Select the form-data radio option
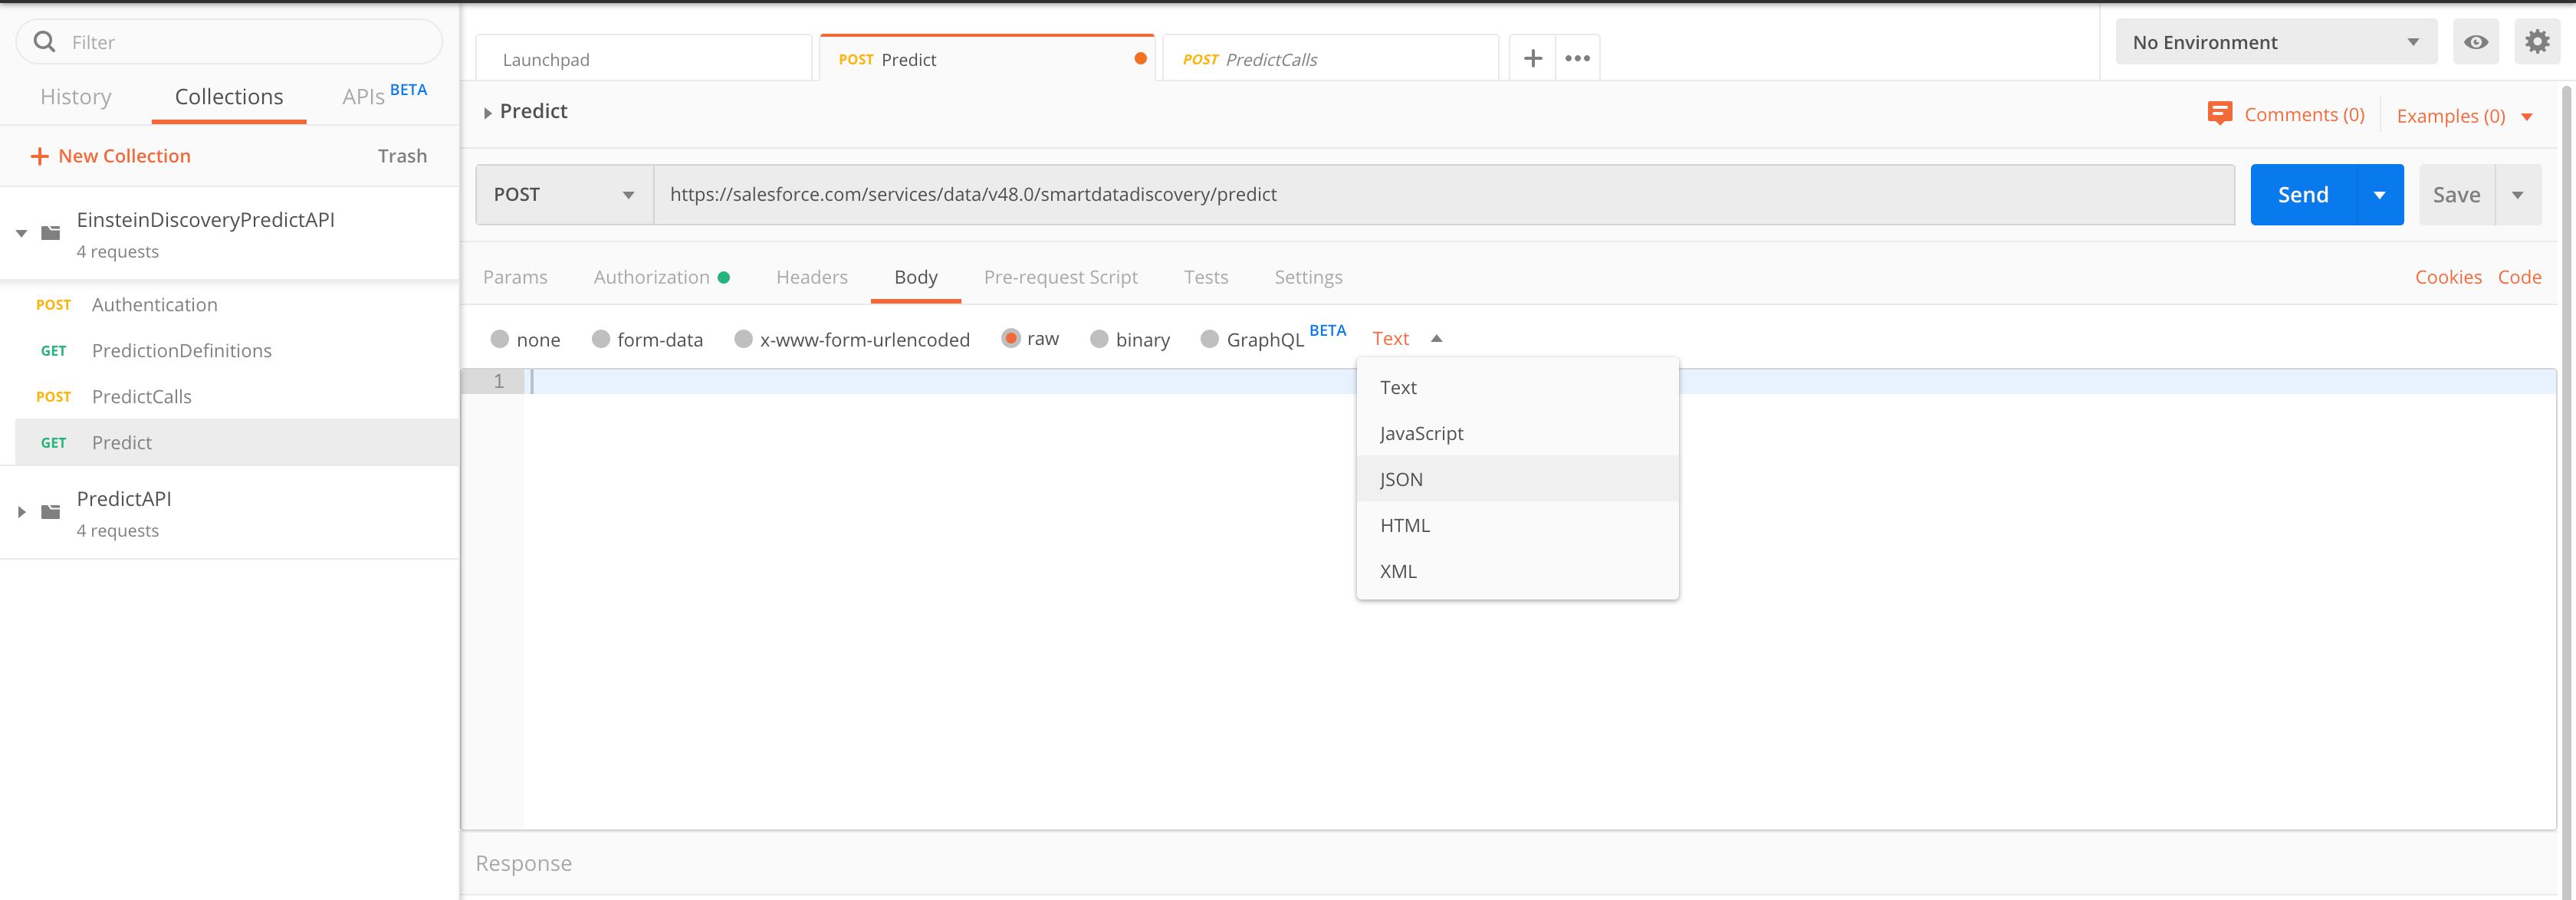The height and width of the screenshot is (900, 2576). click(x=601, y=339)
